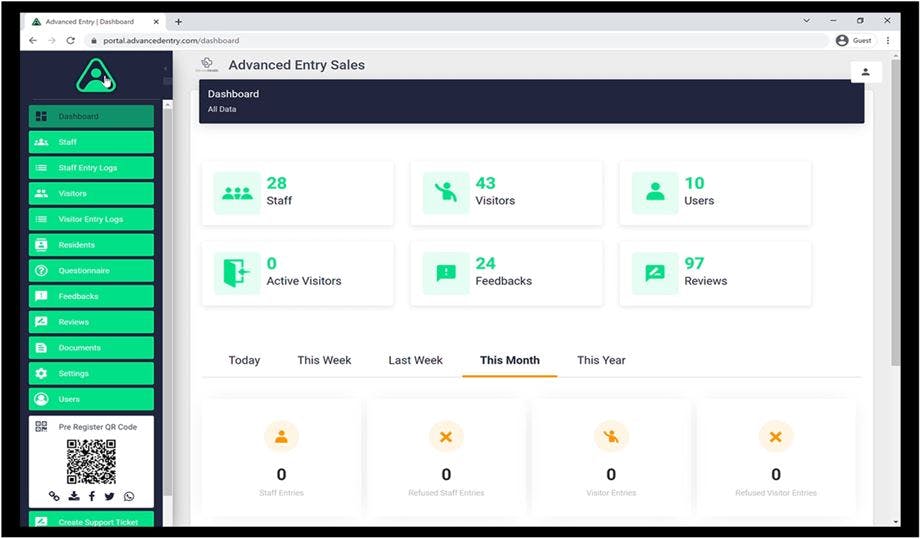Open the browser three-dot menu

point(888,41)
